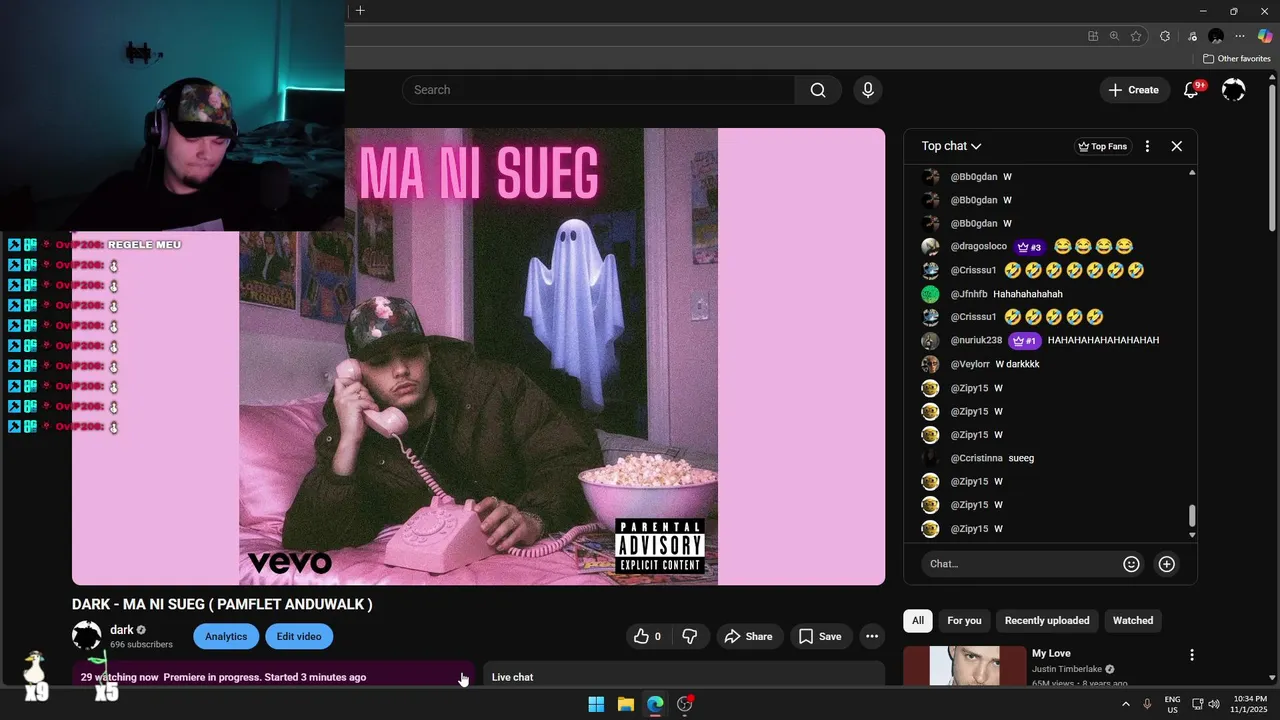1280x720 pixels.
Task: Open the emoji picker in chat
Action: [1131, 564]
